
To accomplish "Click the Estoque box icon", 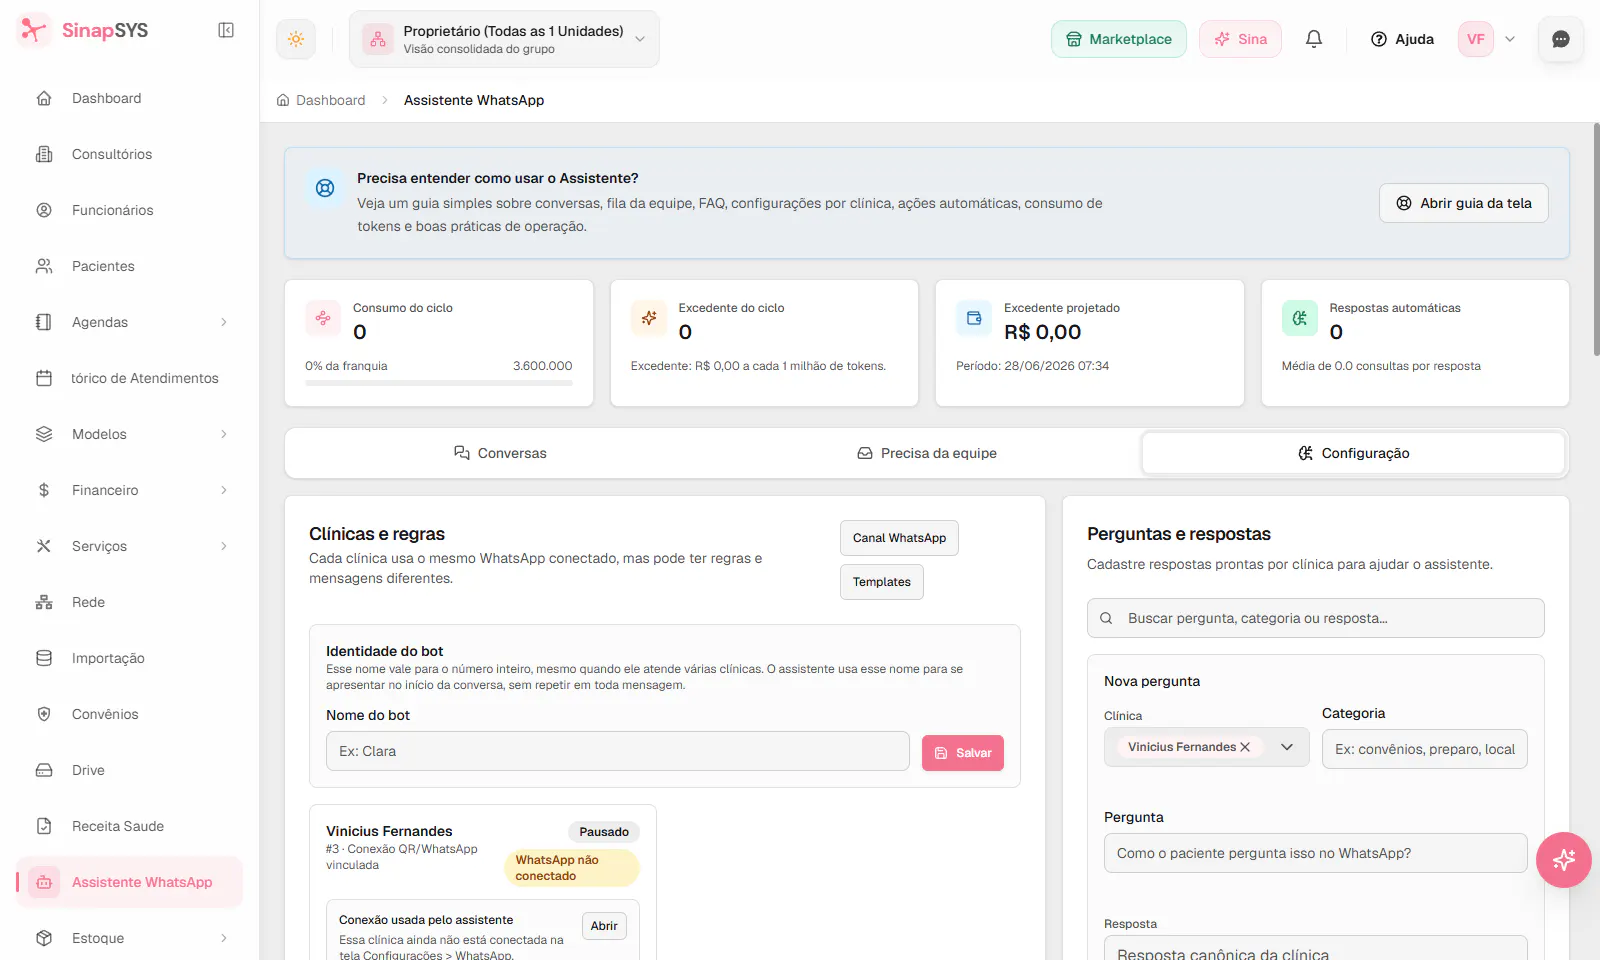I will pos(44,938).
